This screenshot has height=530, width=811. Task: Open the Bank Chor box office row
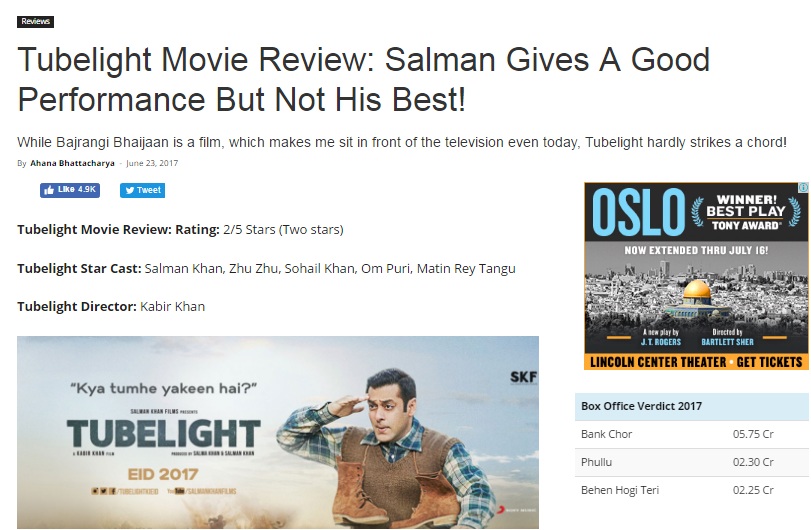(692, 434)
